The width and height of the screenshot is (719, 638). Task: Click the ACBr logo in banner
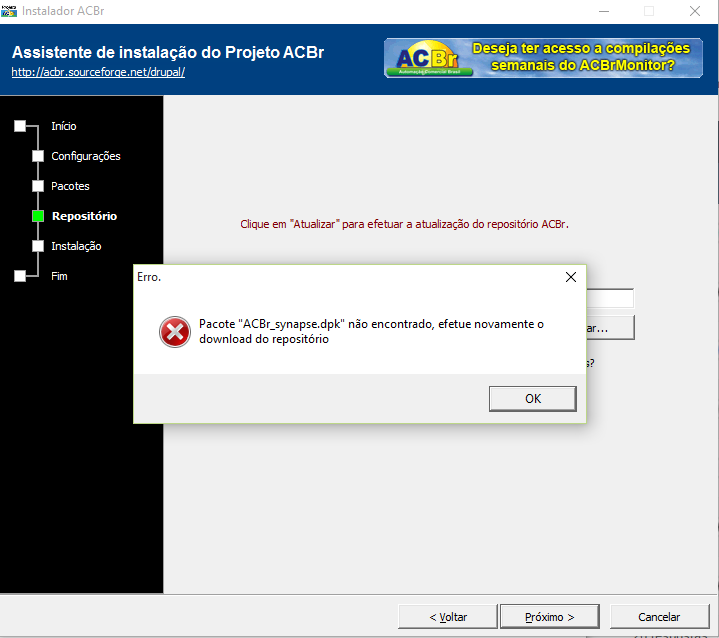click(428, 58)
